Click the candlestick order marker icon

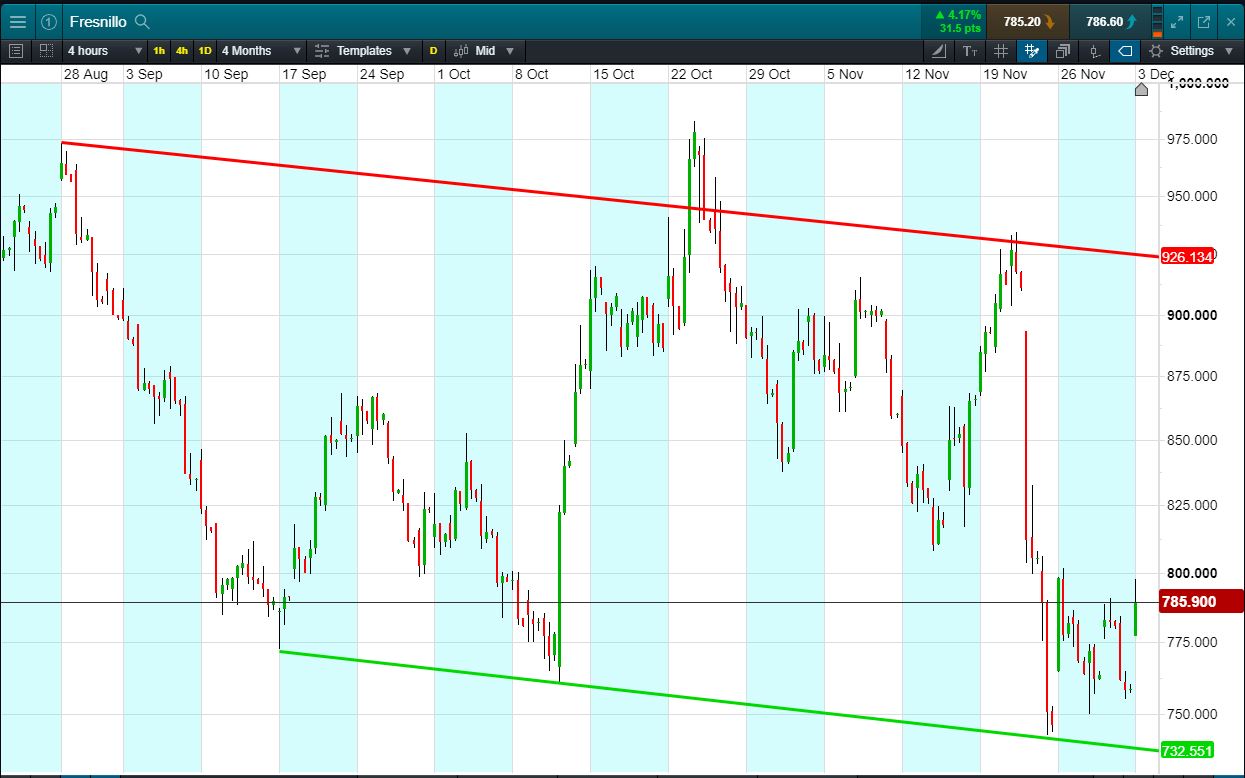(1095, 50)
